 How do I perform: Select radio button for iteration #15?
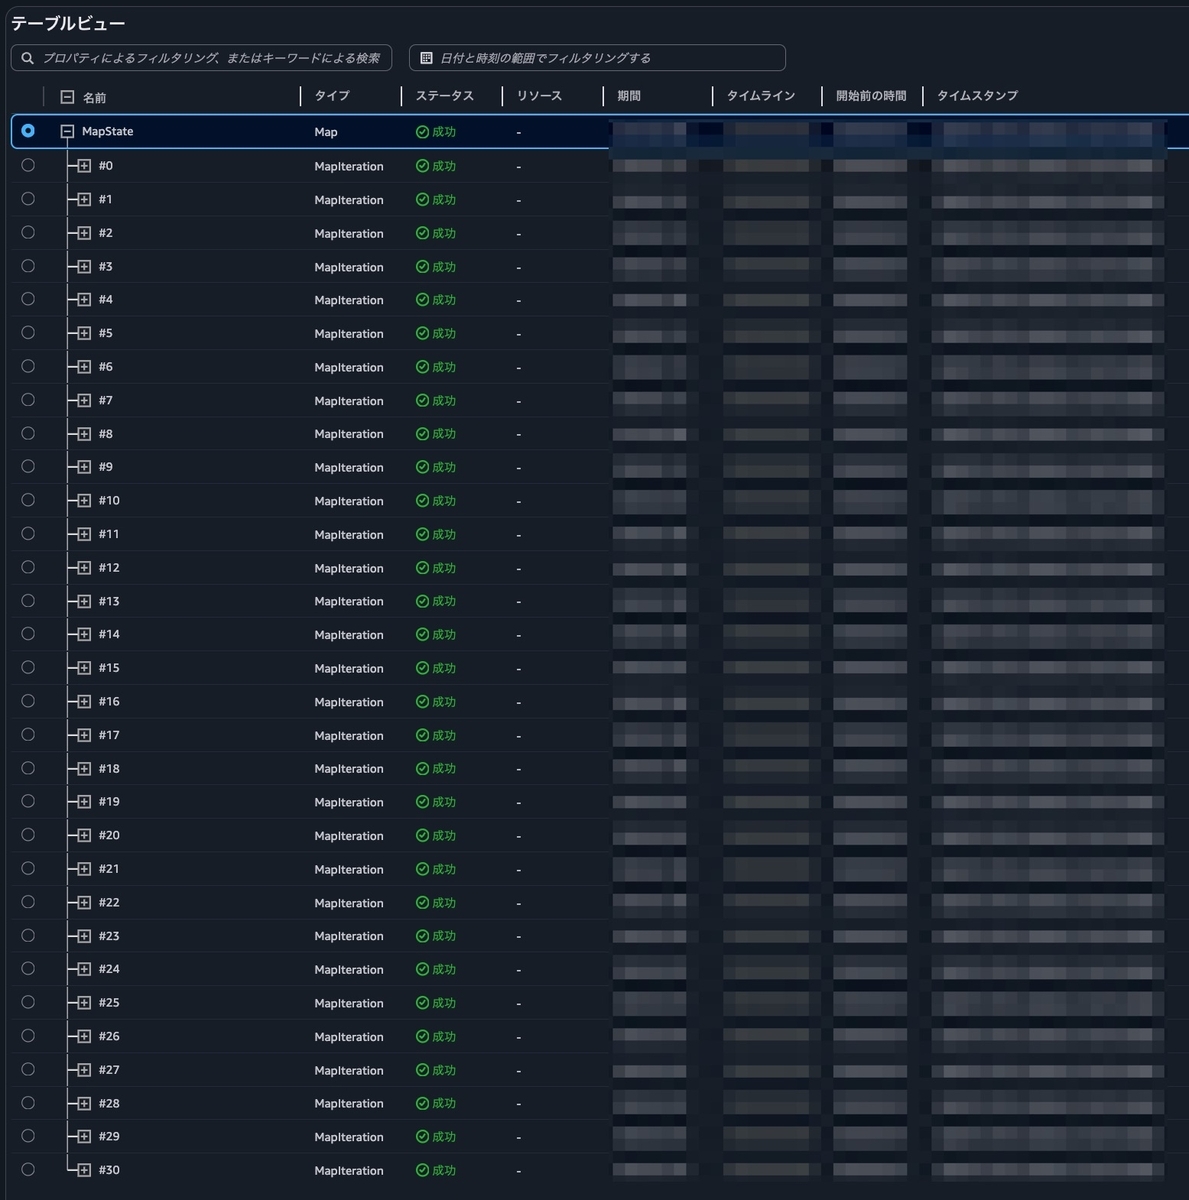click(28, 667)
